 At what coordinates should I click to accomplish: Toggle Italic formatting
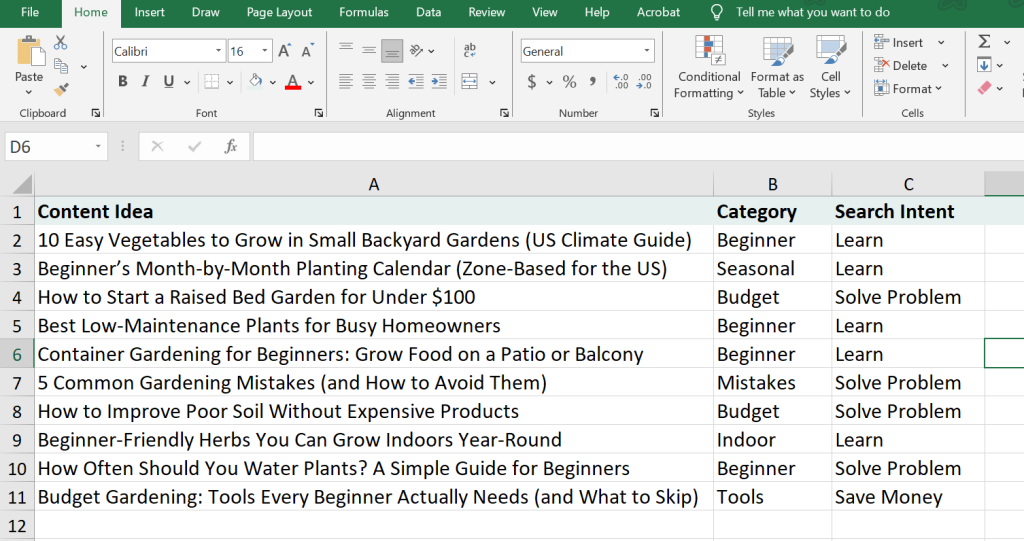(x=145, y=82)
